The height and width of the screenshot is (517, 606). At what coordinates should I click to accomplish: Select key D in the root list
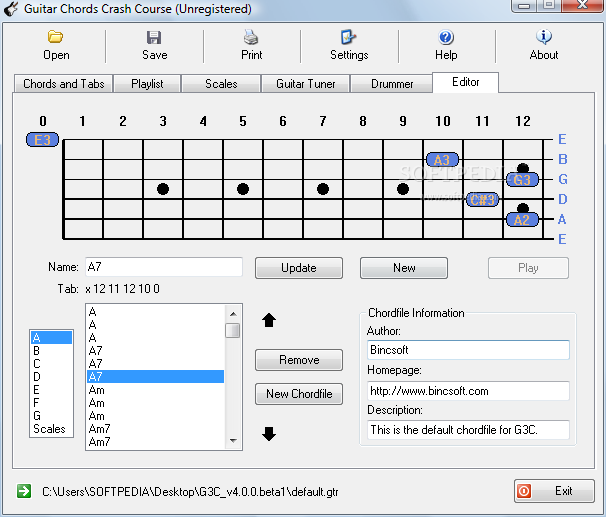click(51, 376)
